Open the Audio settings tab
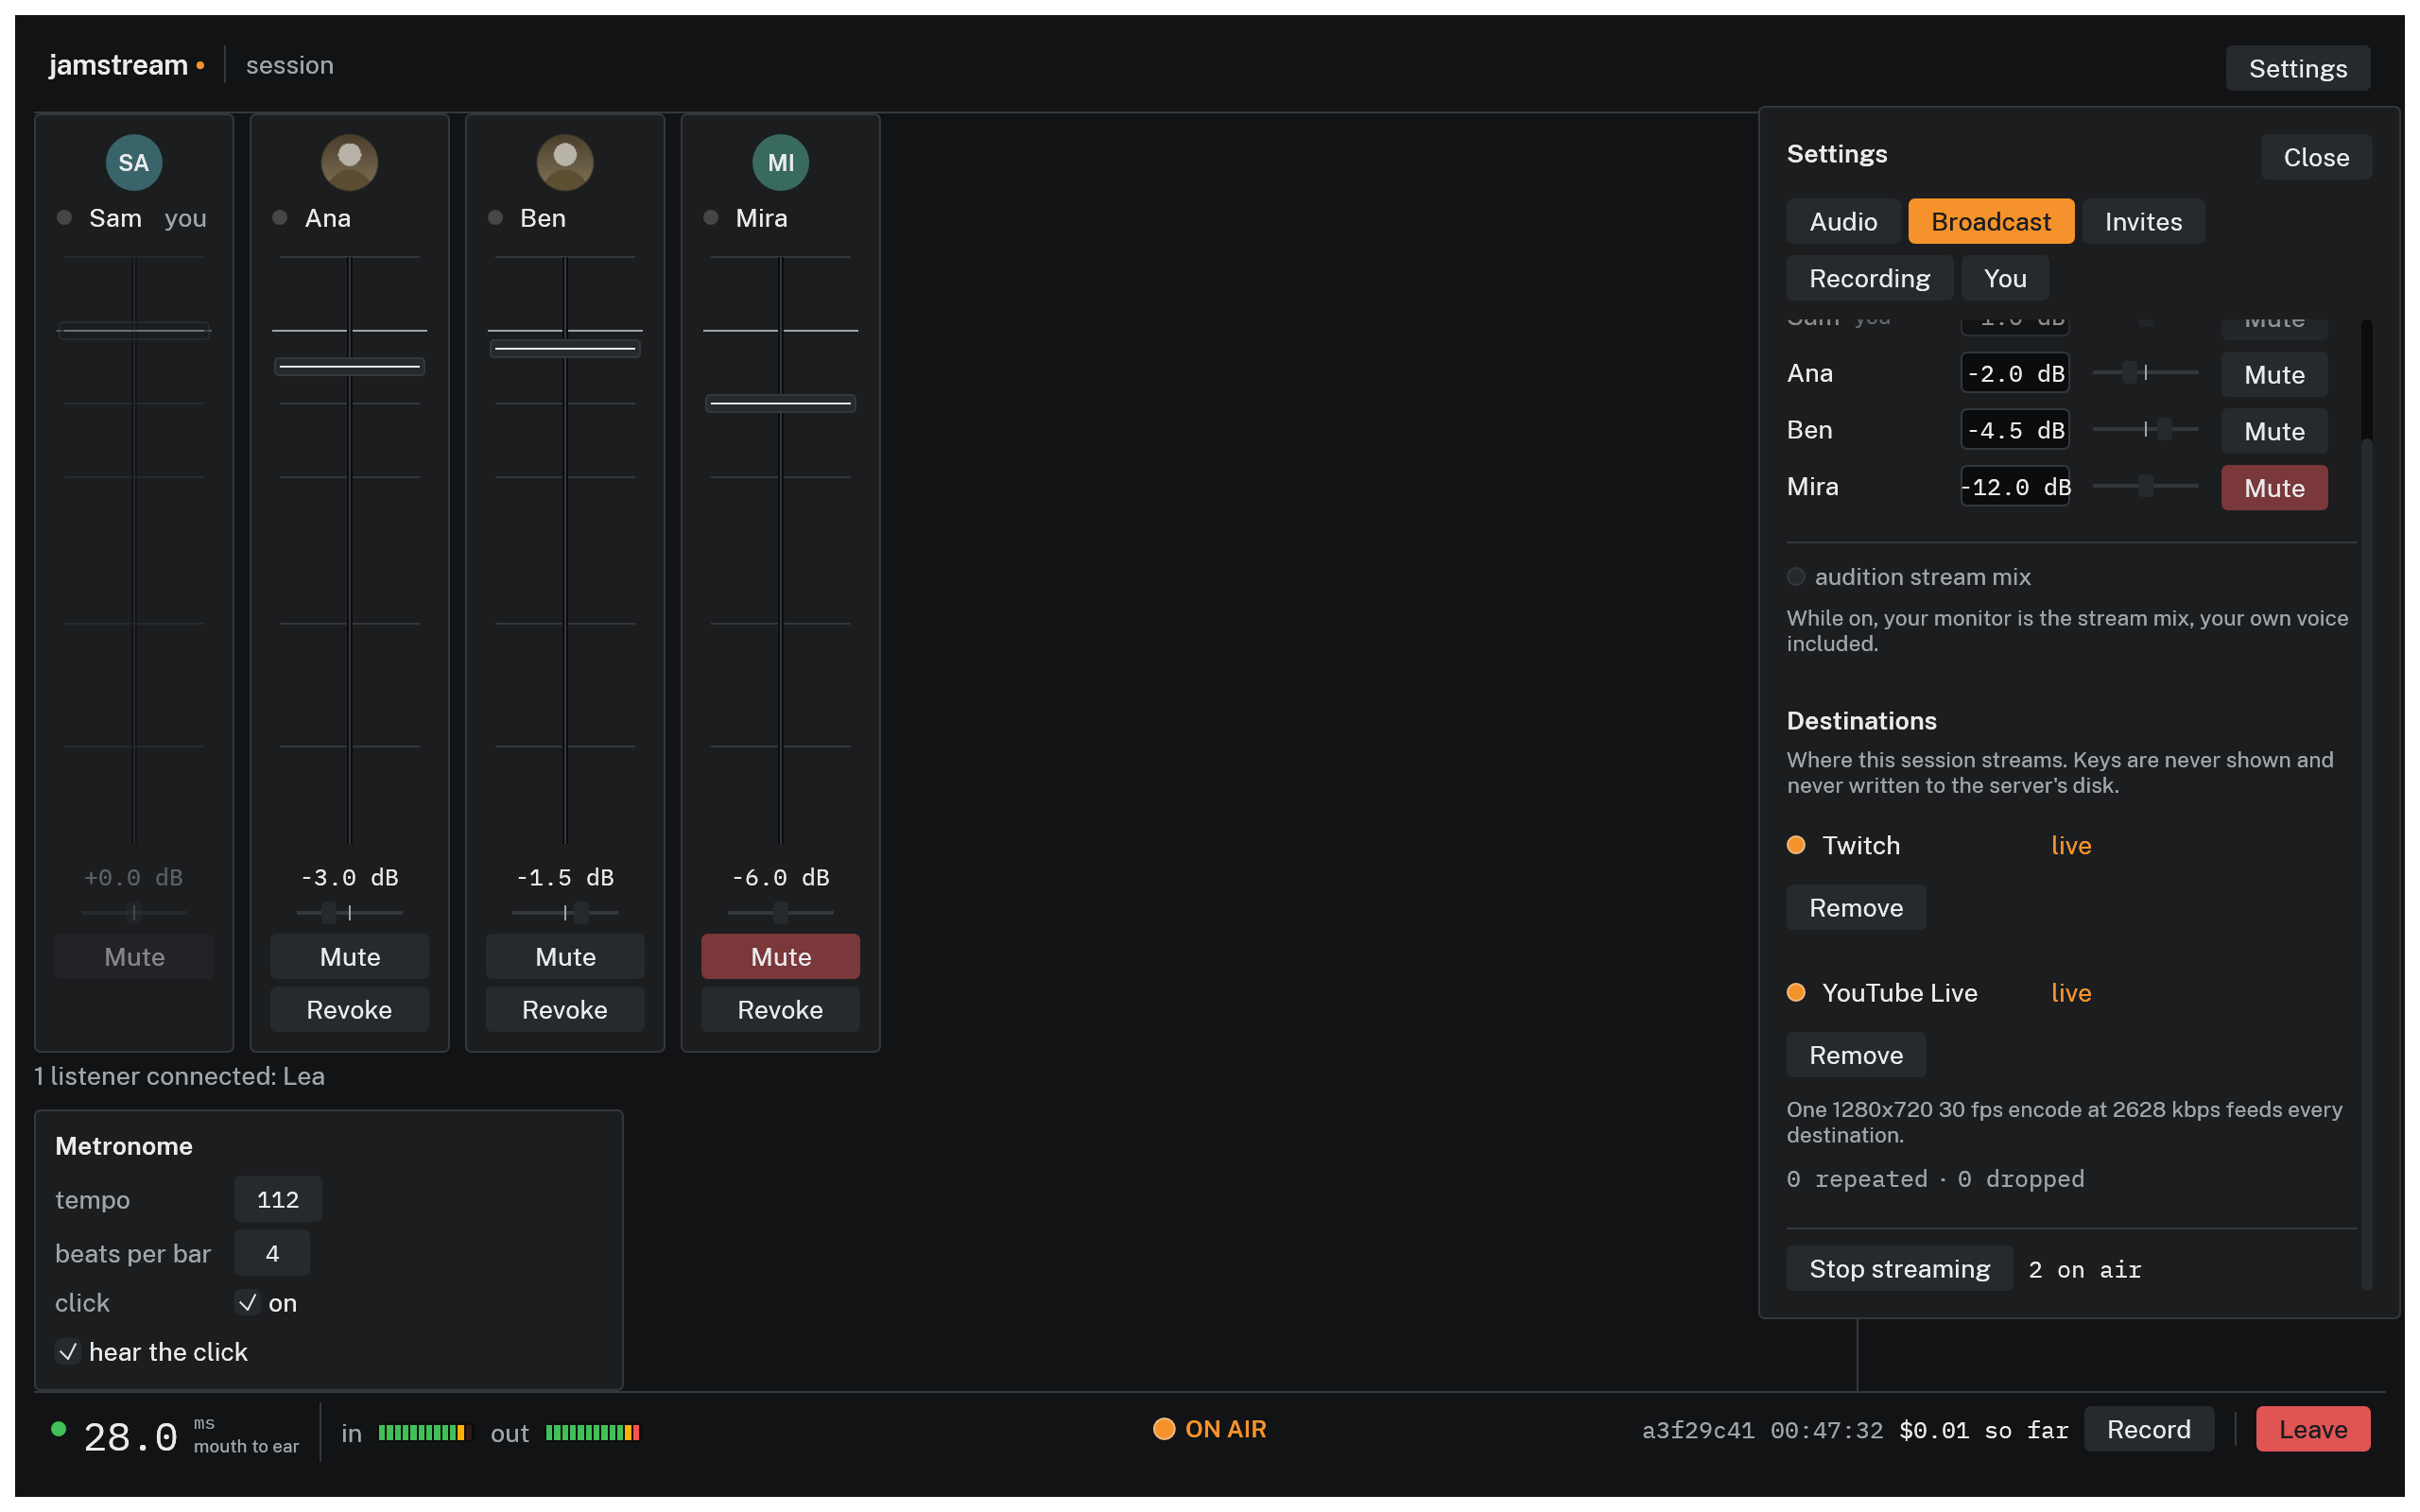2420x1512 pixels. 1843,221
